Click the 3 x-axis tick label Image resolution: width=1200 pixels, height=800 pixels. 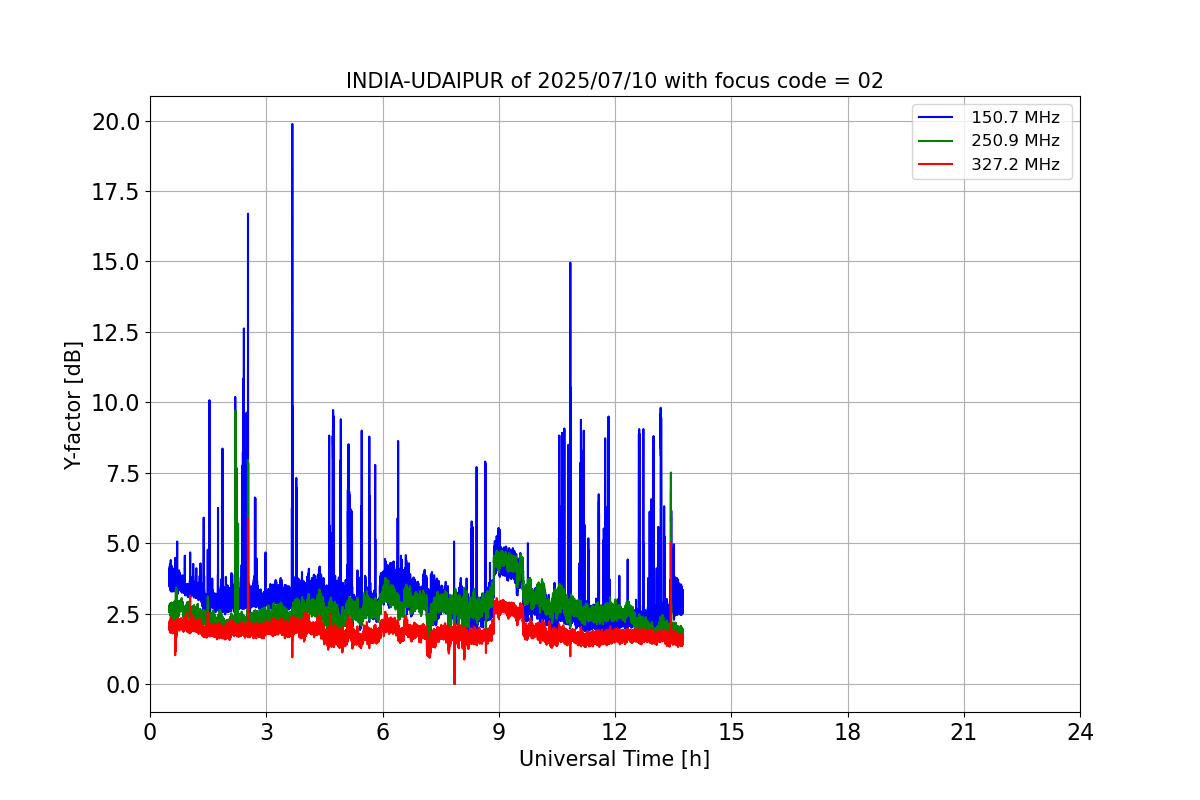tap(266, 732)
